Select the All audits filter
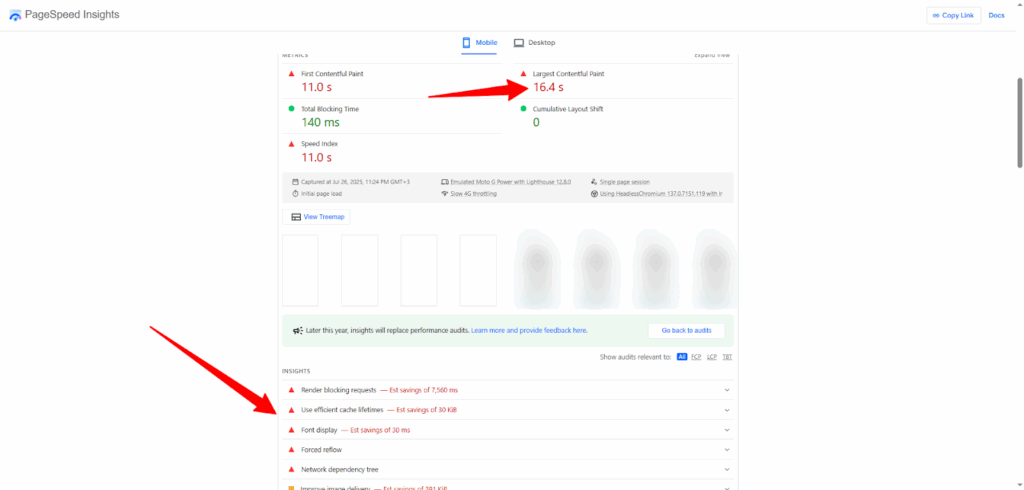Viewport: 1024px width, 490px height. (682, 357)
